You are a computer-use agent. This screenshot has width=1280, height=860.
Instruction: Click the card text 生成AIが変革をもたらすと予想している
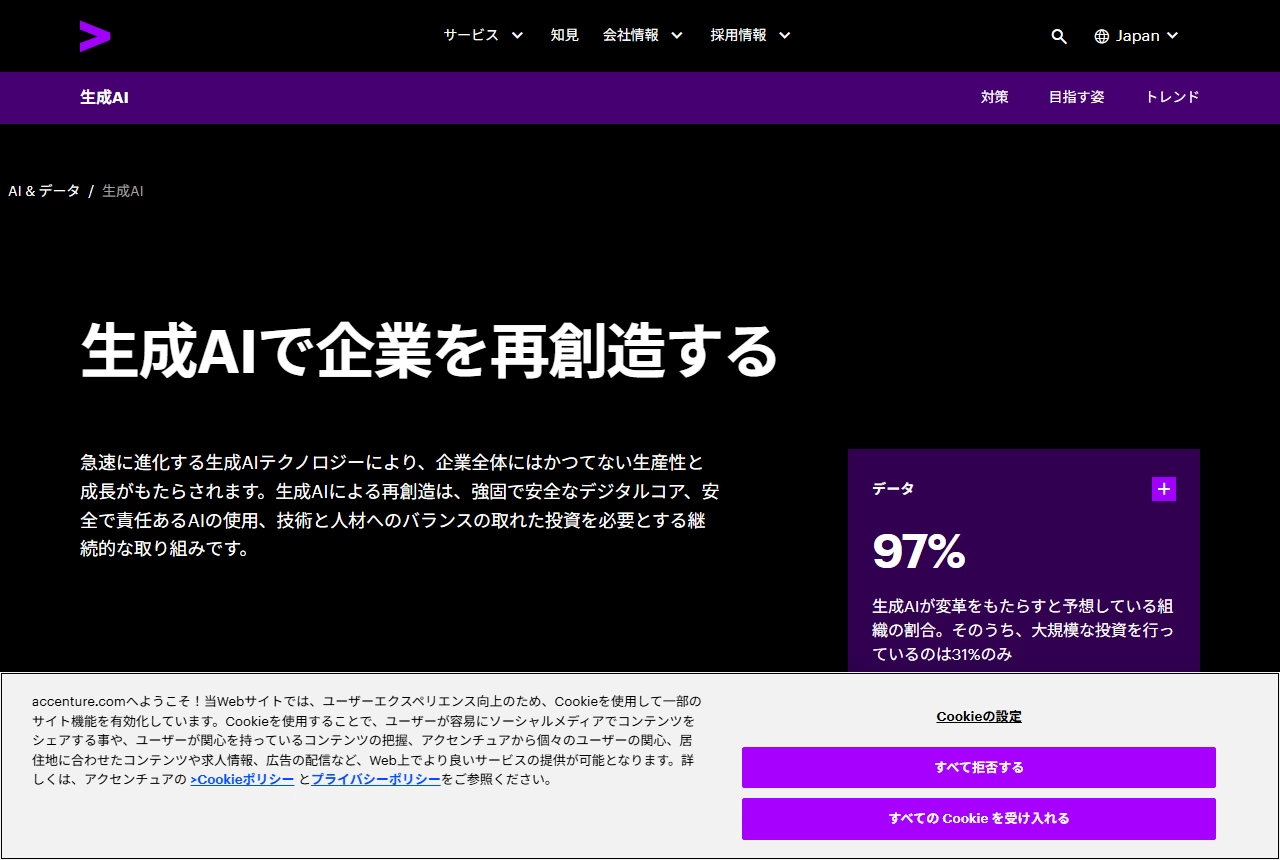pyautogui.click(x=1023, y=630)
